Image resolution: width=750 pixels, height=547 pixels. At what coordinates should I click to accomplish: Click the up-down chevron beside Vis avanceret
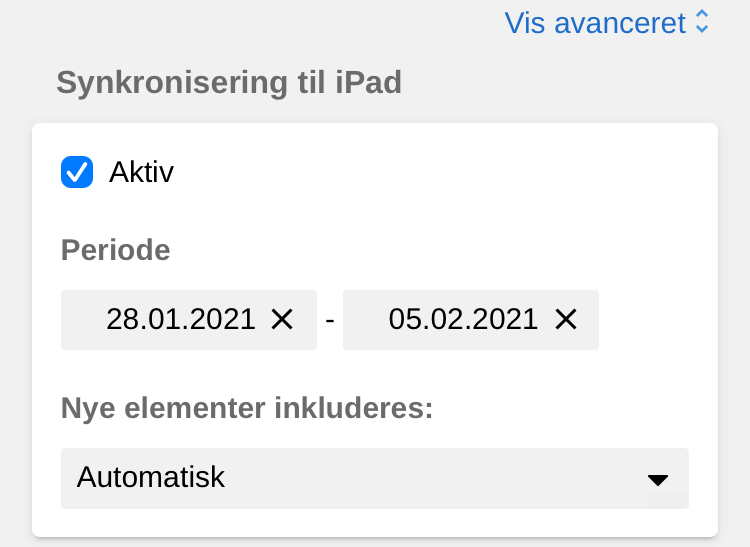click(x=702, y=23)
